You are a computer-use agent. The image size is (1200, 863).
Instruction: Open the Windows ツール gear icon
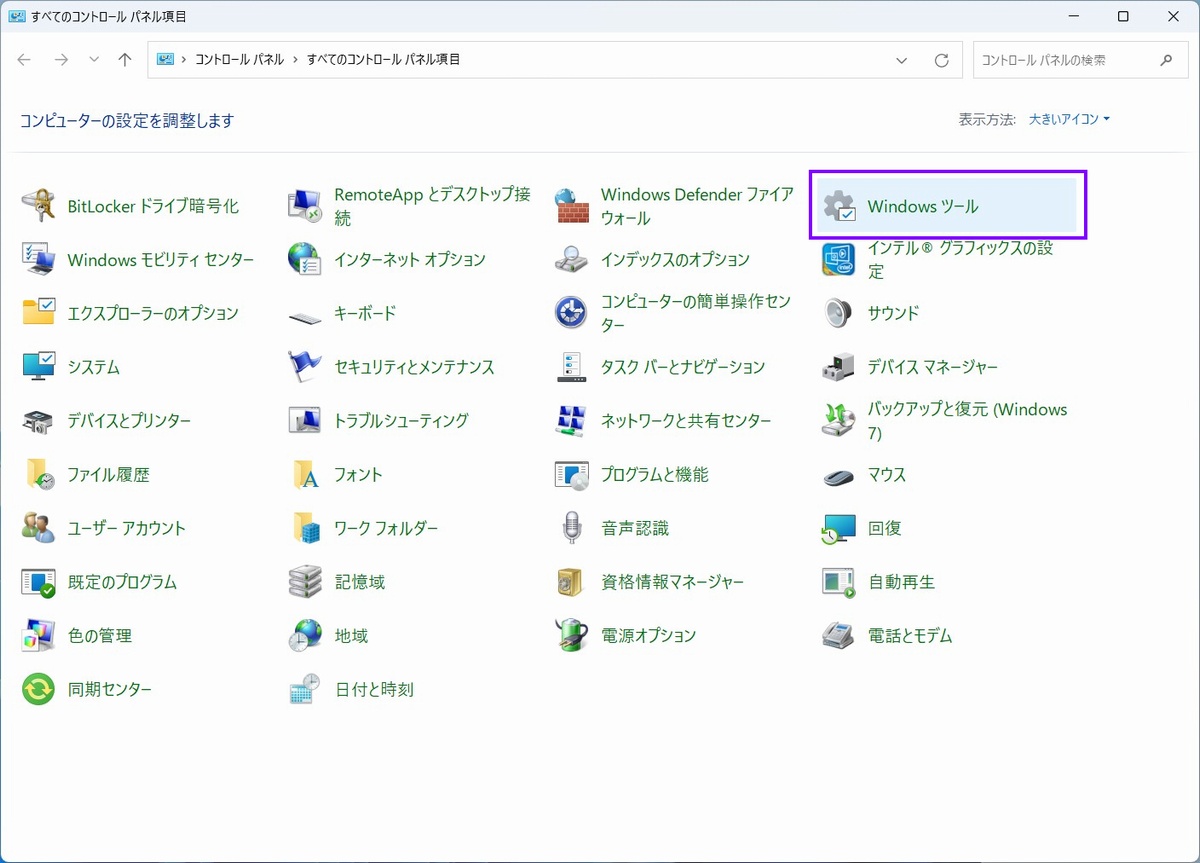click(839, 206)
